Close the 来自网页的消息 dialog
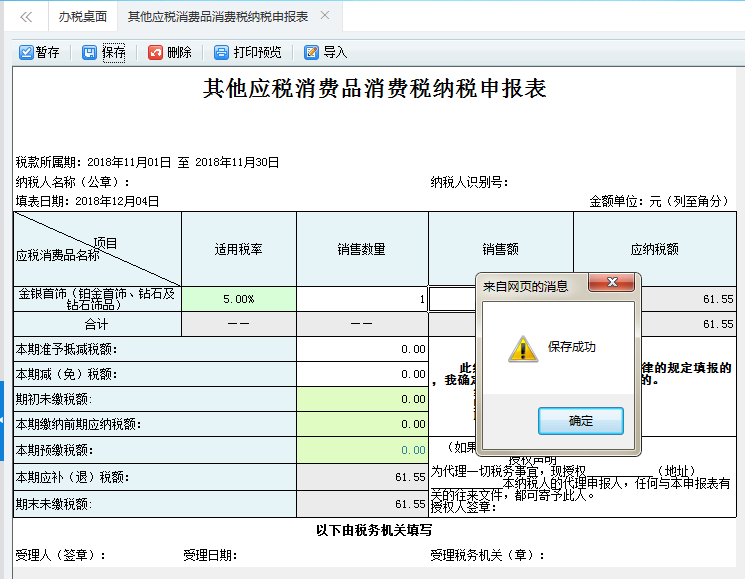745x579 pixels. 612,283
